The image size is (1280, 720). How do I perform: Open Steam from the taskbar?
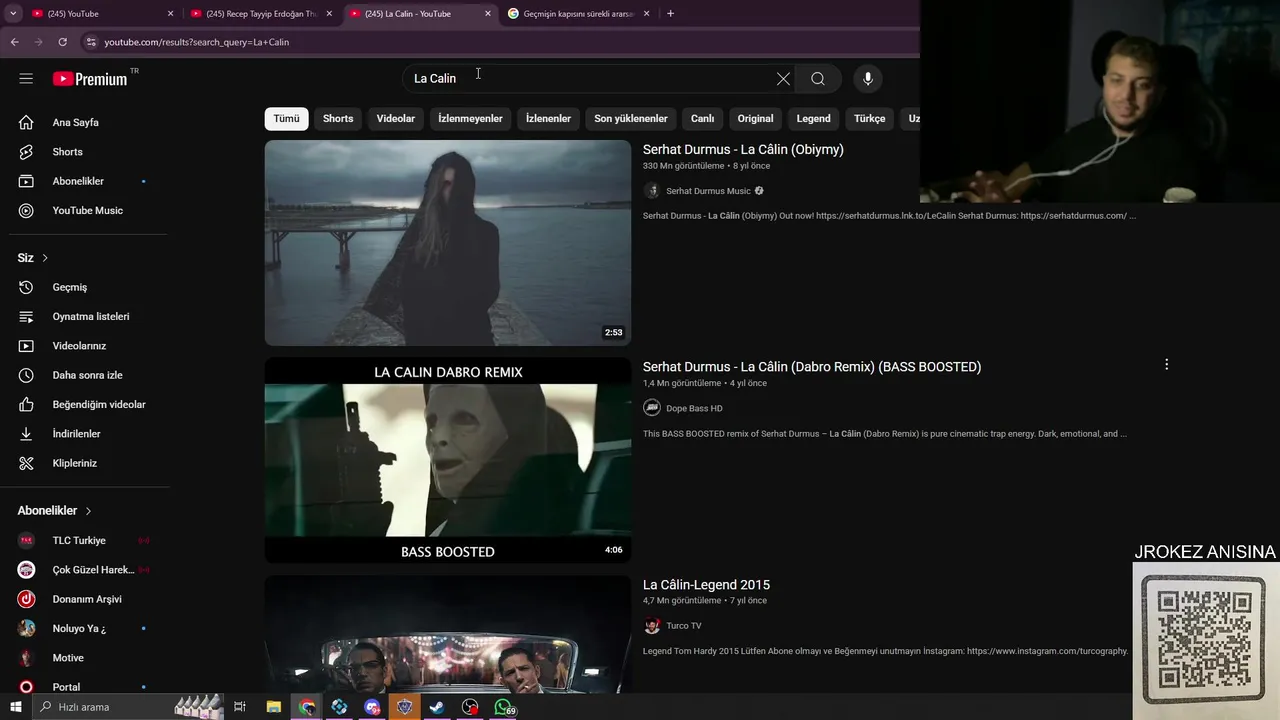(437, 707)
